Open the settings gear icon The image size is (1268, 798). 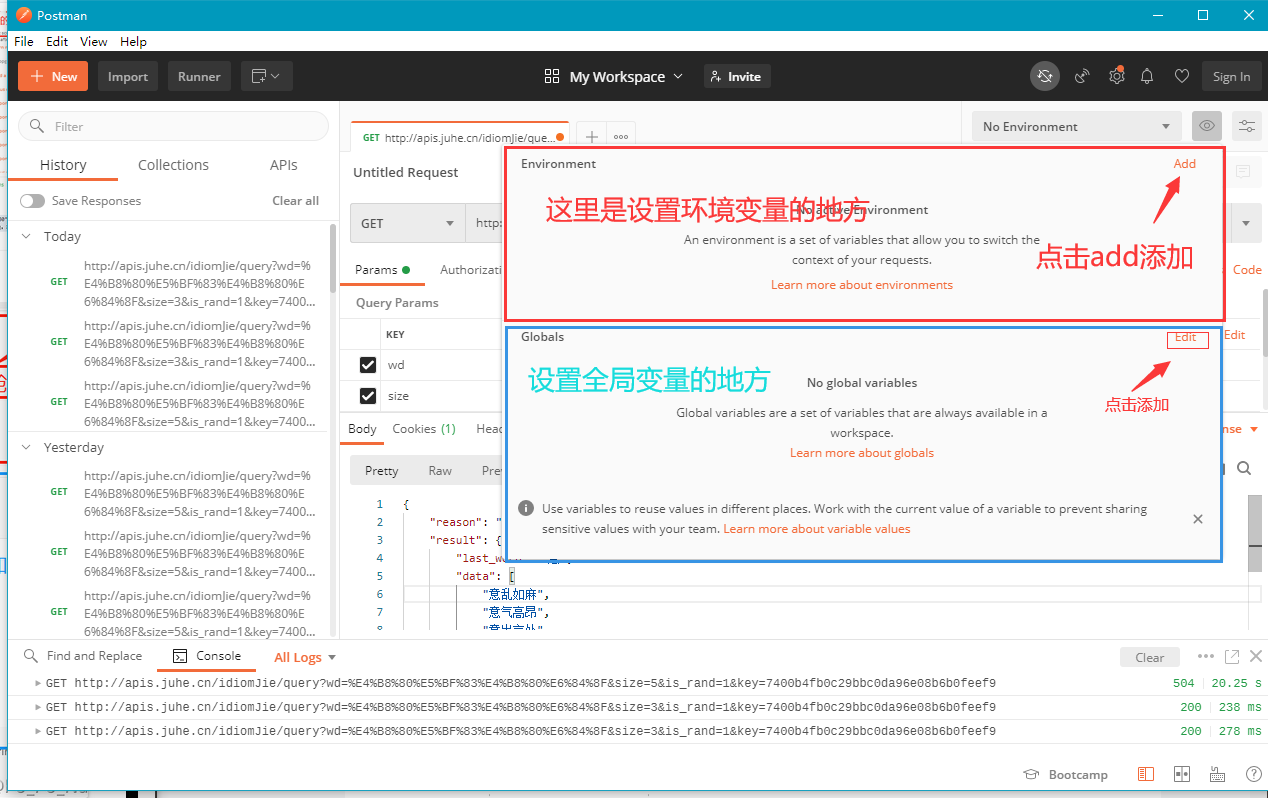tap(1116, 76)
